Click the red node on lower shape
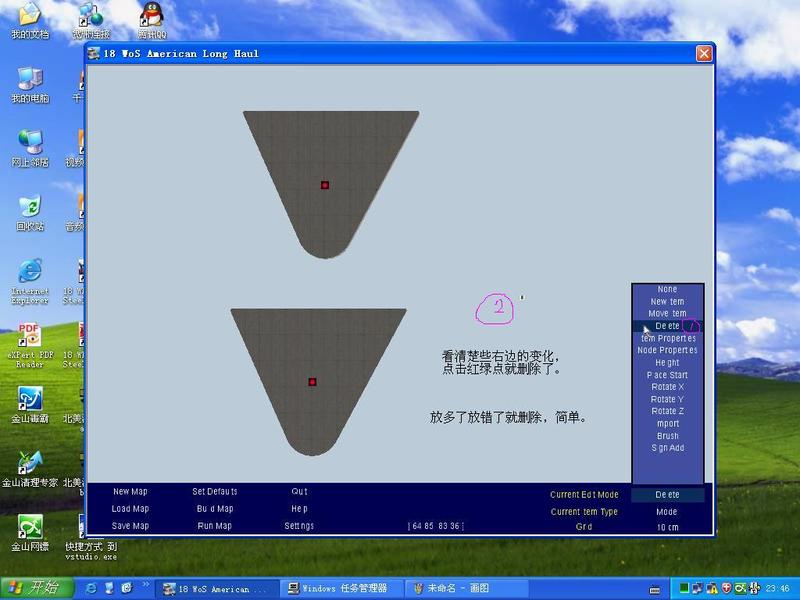Screen dimensions: 800x600 (x=313, y=382)
